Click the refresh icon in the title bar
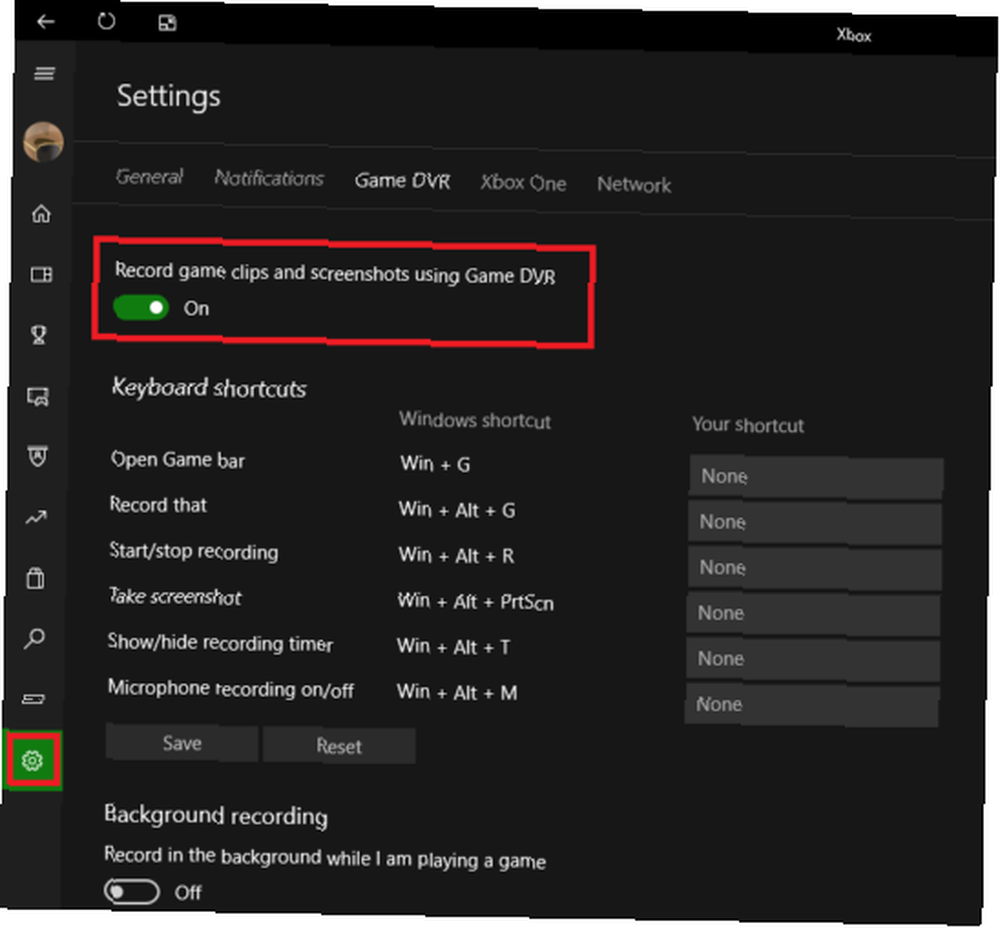Viewport: 1000px width, 928px height. pos(106,22)
